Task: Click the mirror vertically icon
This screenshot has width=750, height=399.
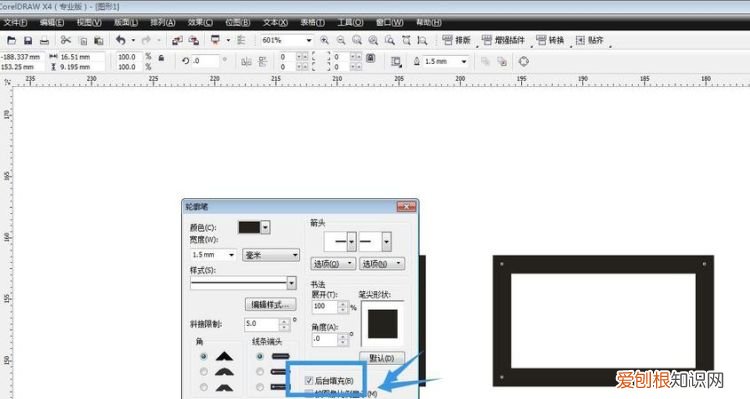Action: tap(262, 61)
